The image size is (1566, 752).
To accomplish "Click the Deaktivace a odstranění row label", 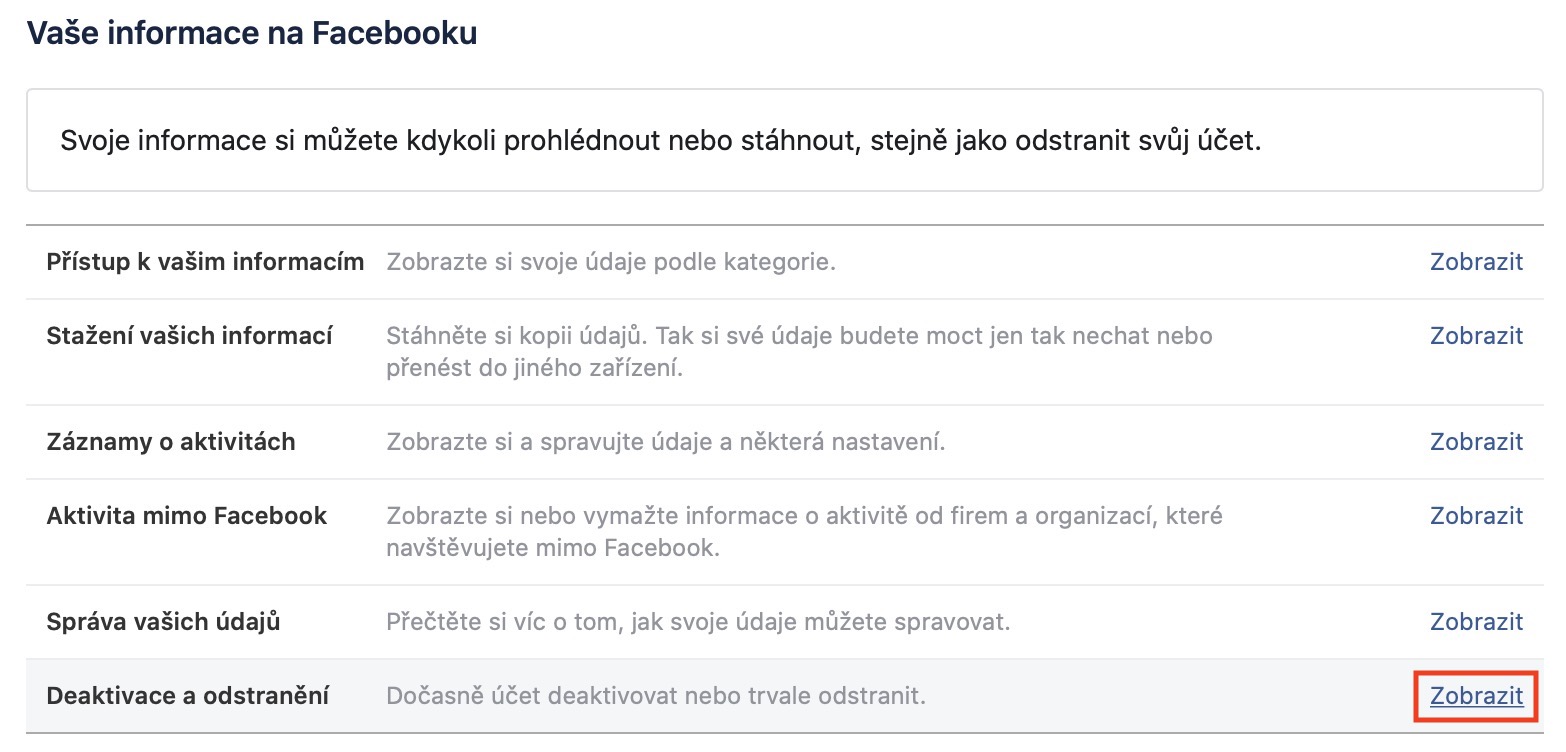I will (188, 696).
